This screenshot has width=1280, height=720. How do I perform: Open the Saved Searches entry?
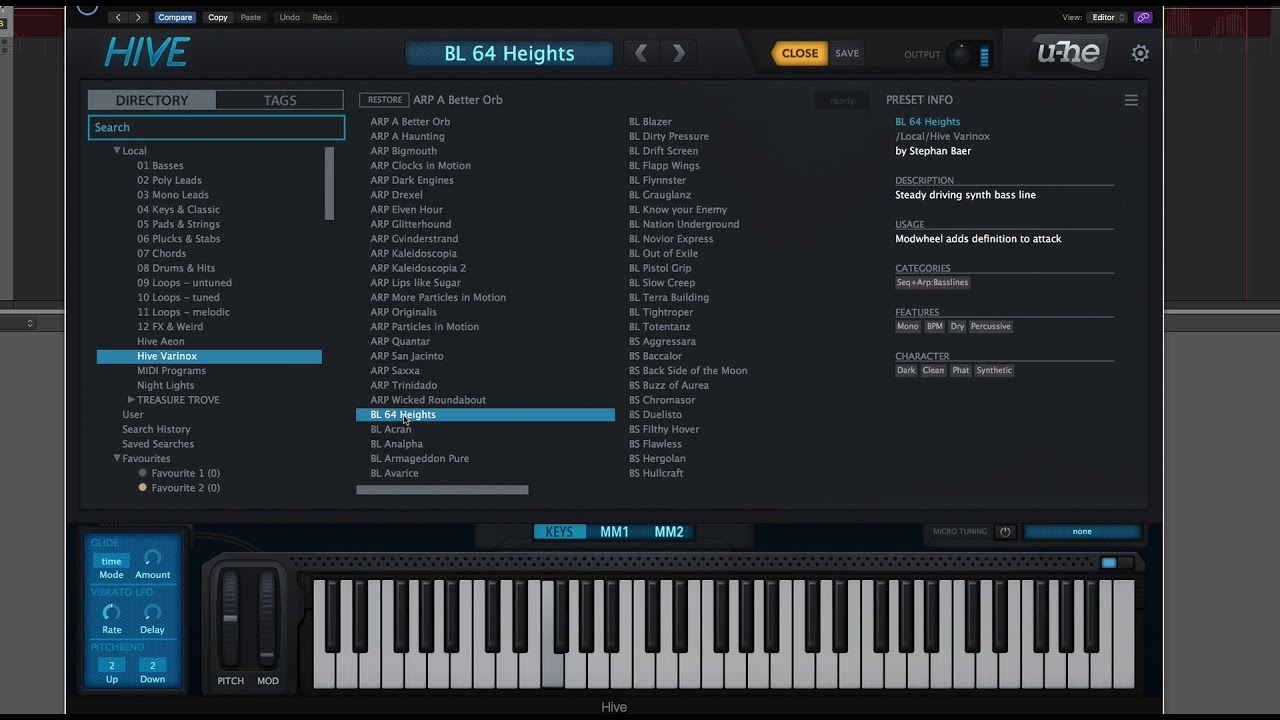coord(158,444)
